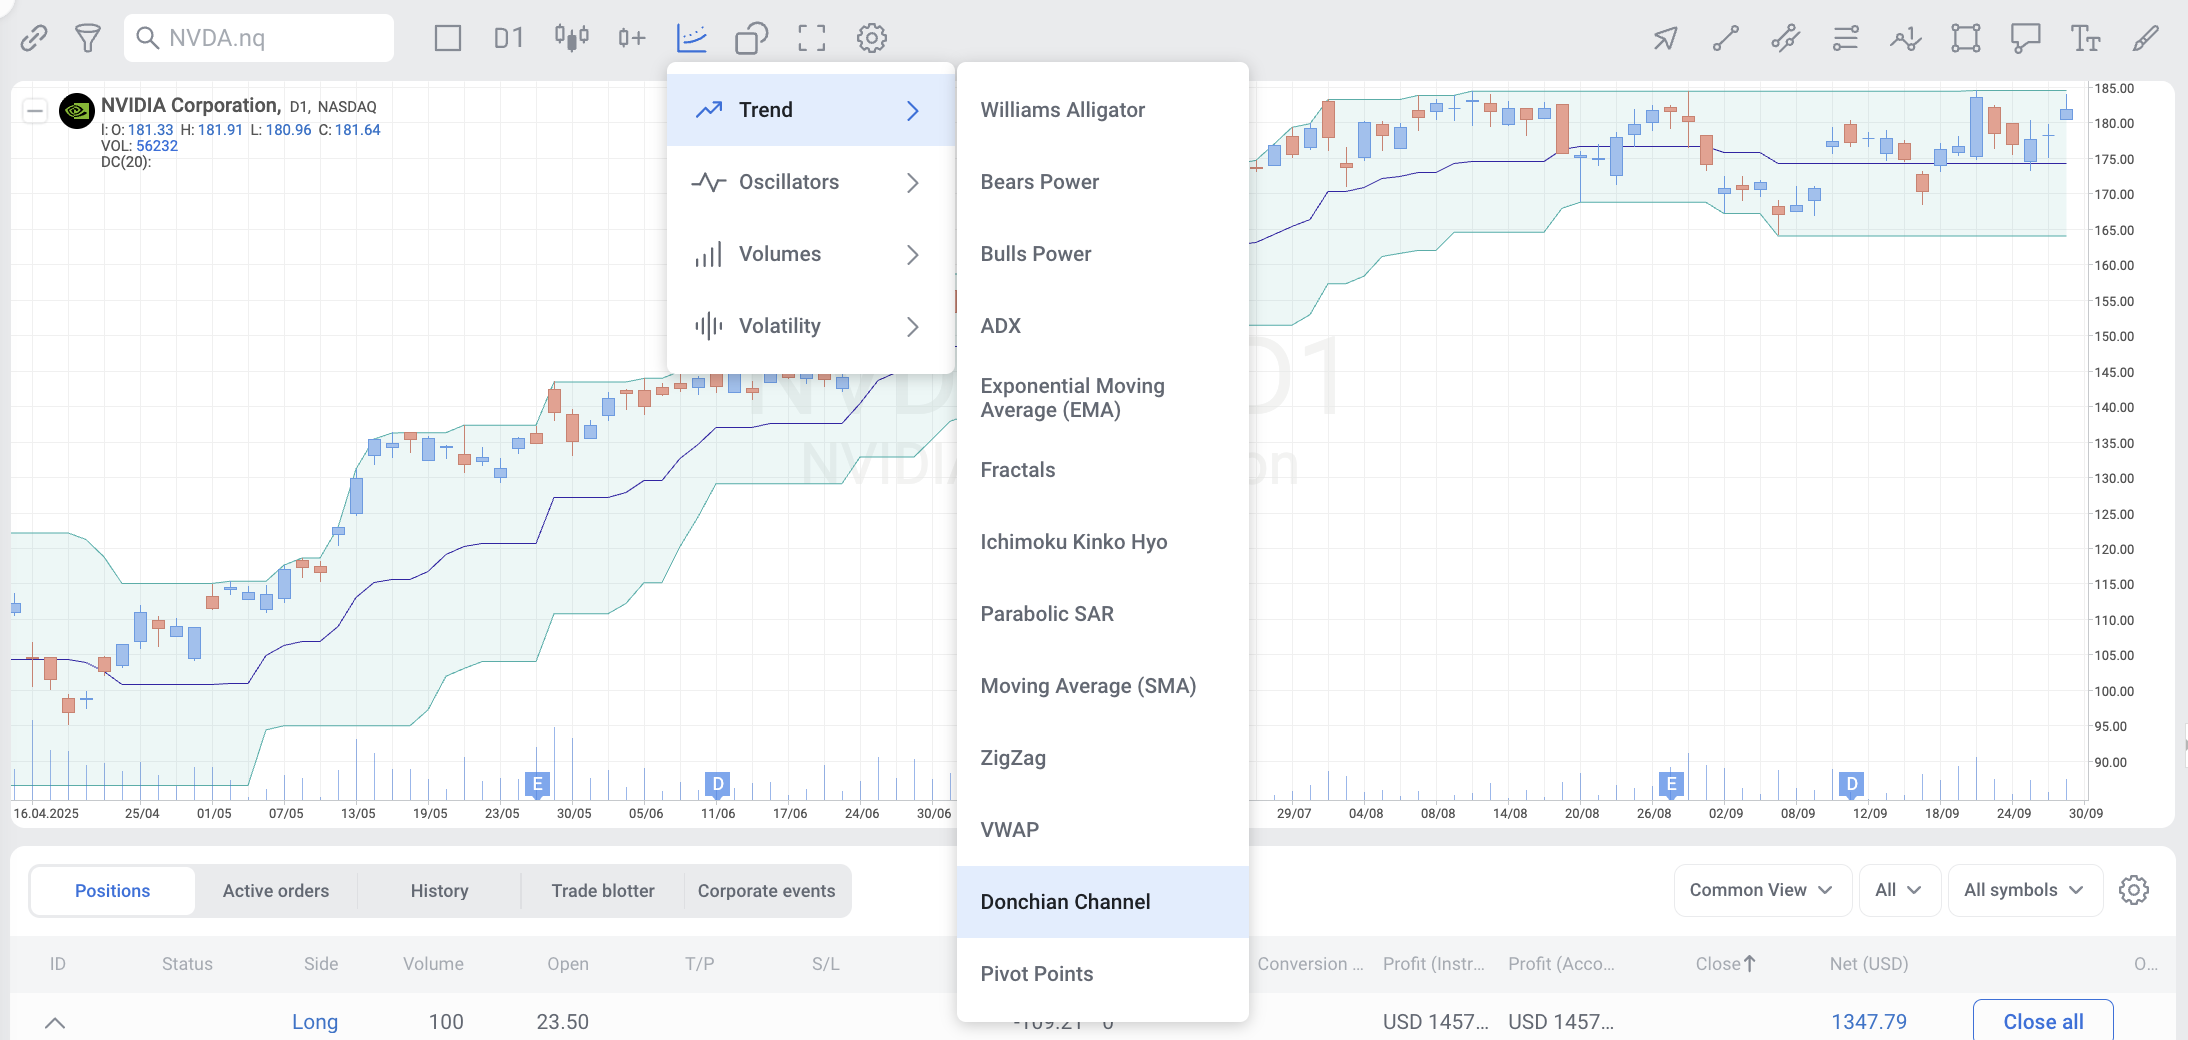
Task: Click the add-candle compare icon
Action: pos(631,38)
